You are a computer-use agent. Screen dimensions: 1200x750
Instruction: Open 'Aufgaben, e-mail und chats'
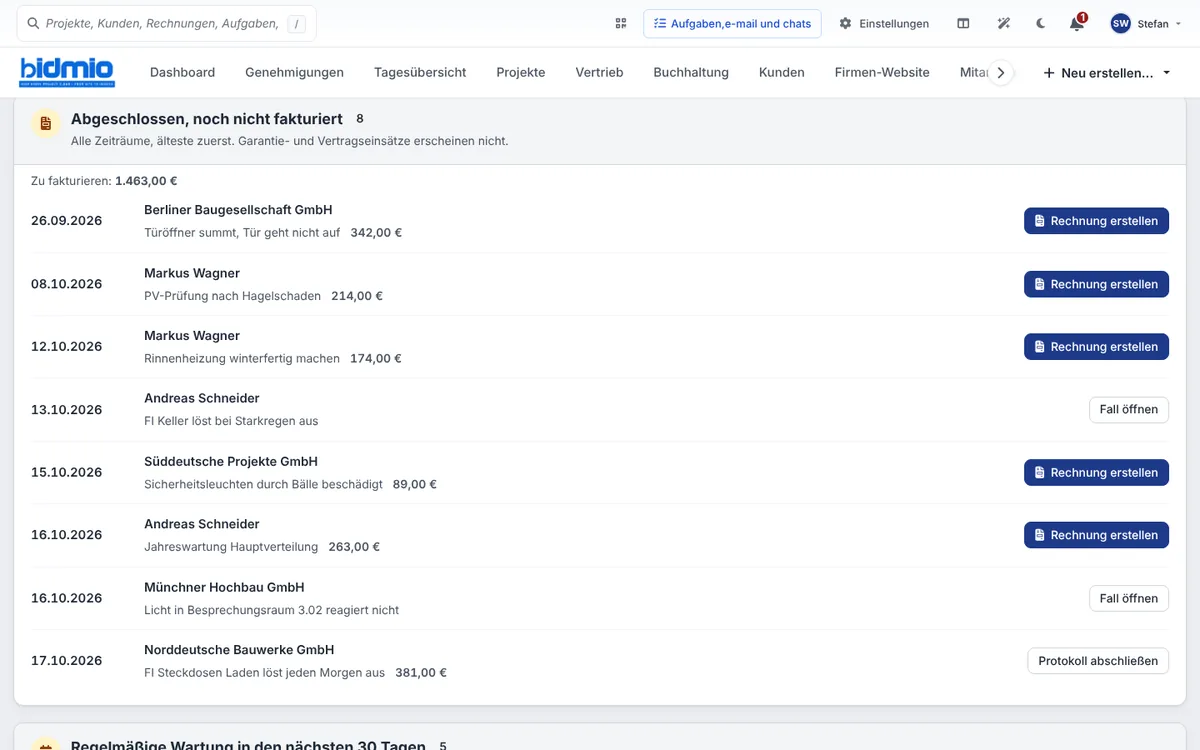732,23
